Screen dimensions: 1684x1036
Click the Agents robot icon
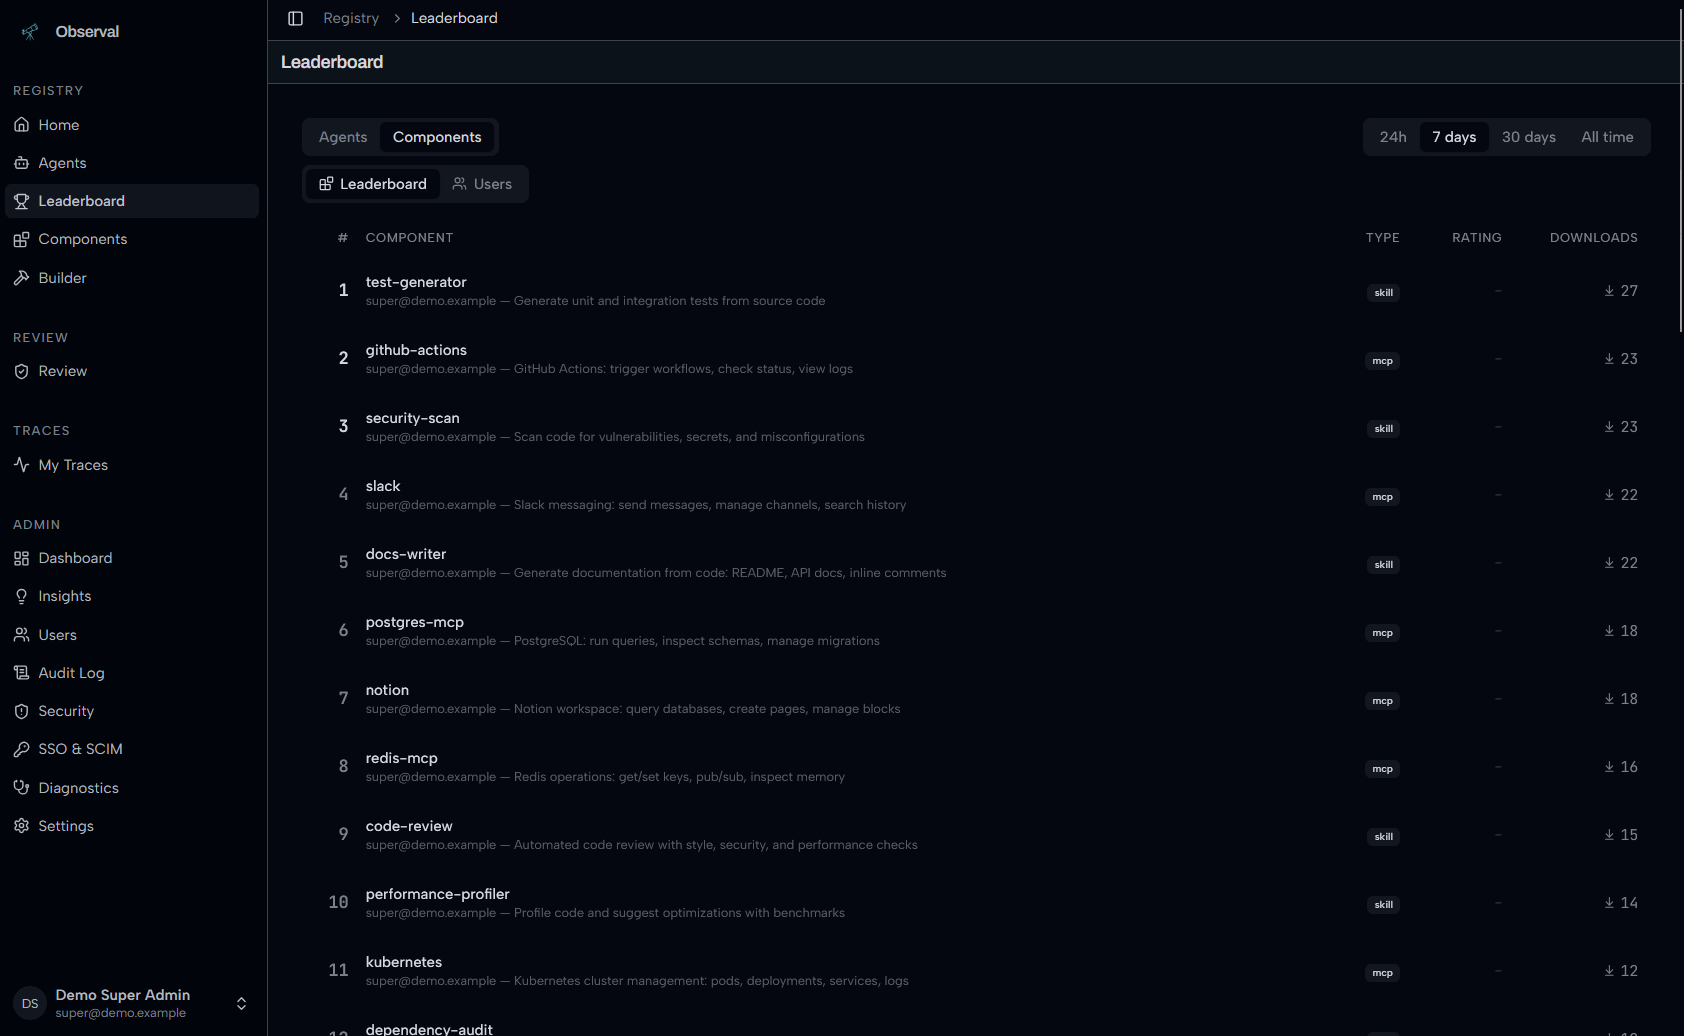(21, 163)
